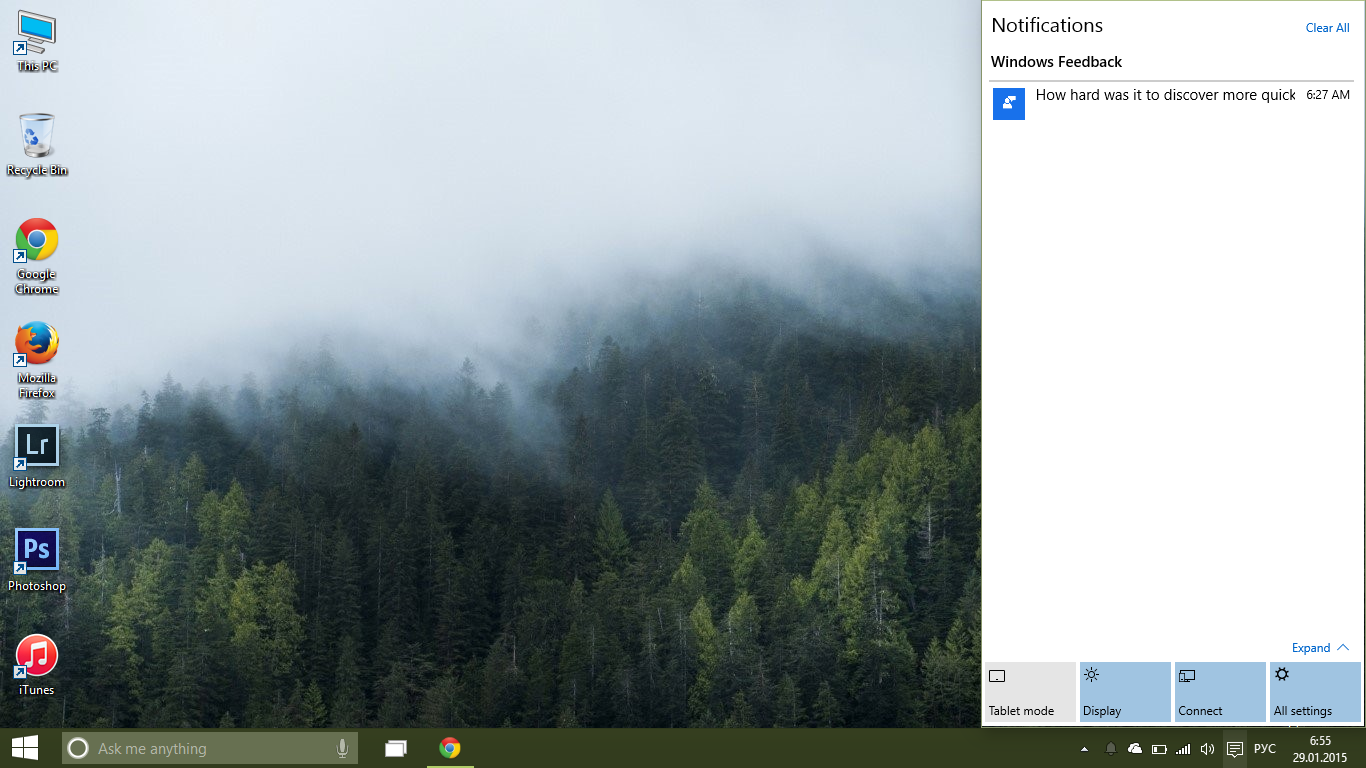
Task: Select Lightroom desktop shortcut
Action: tap(37, 457)
